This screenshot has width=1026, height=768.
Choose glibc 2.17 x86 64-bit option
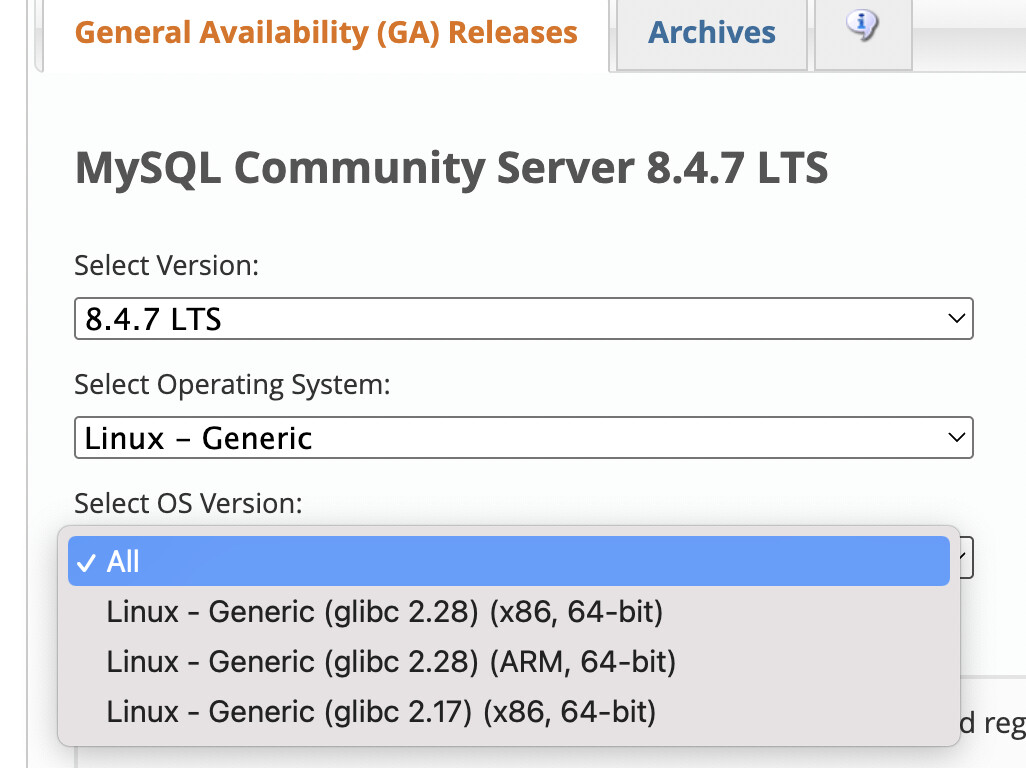click(x=381, y=712)
